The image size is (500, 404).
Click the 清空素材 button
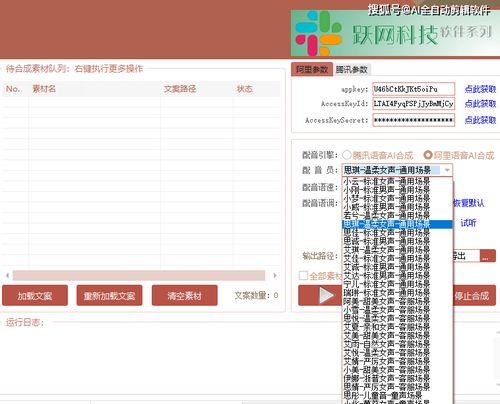(x=184, y=295)
